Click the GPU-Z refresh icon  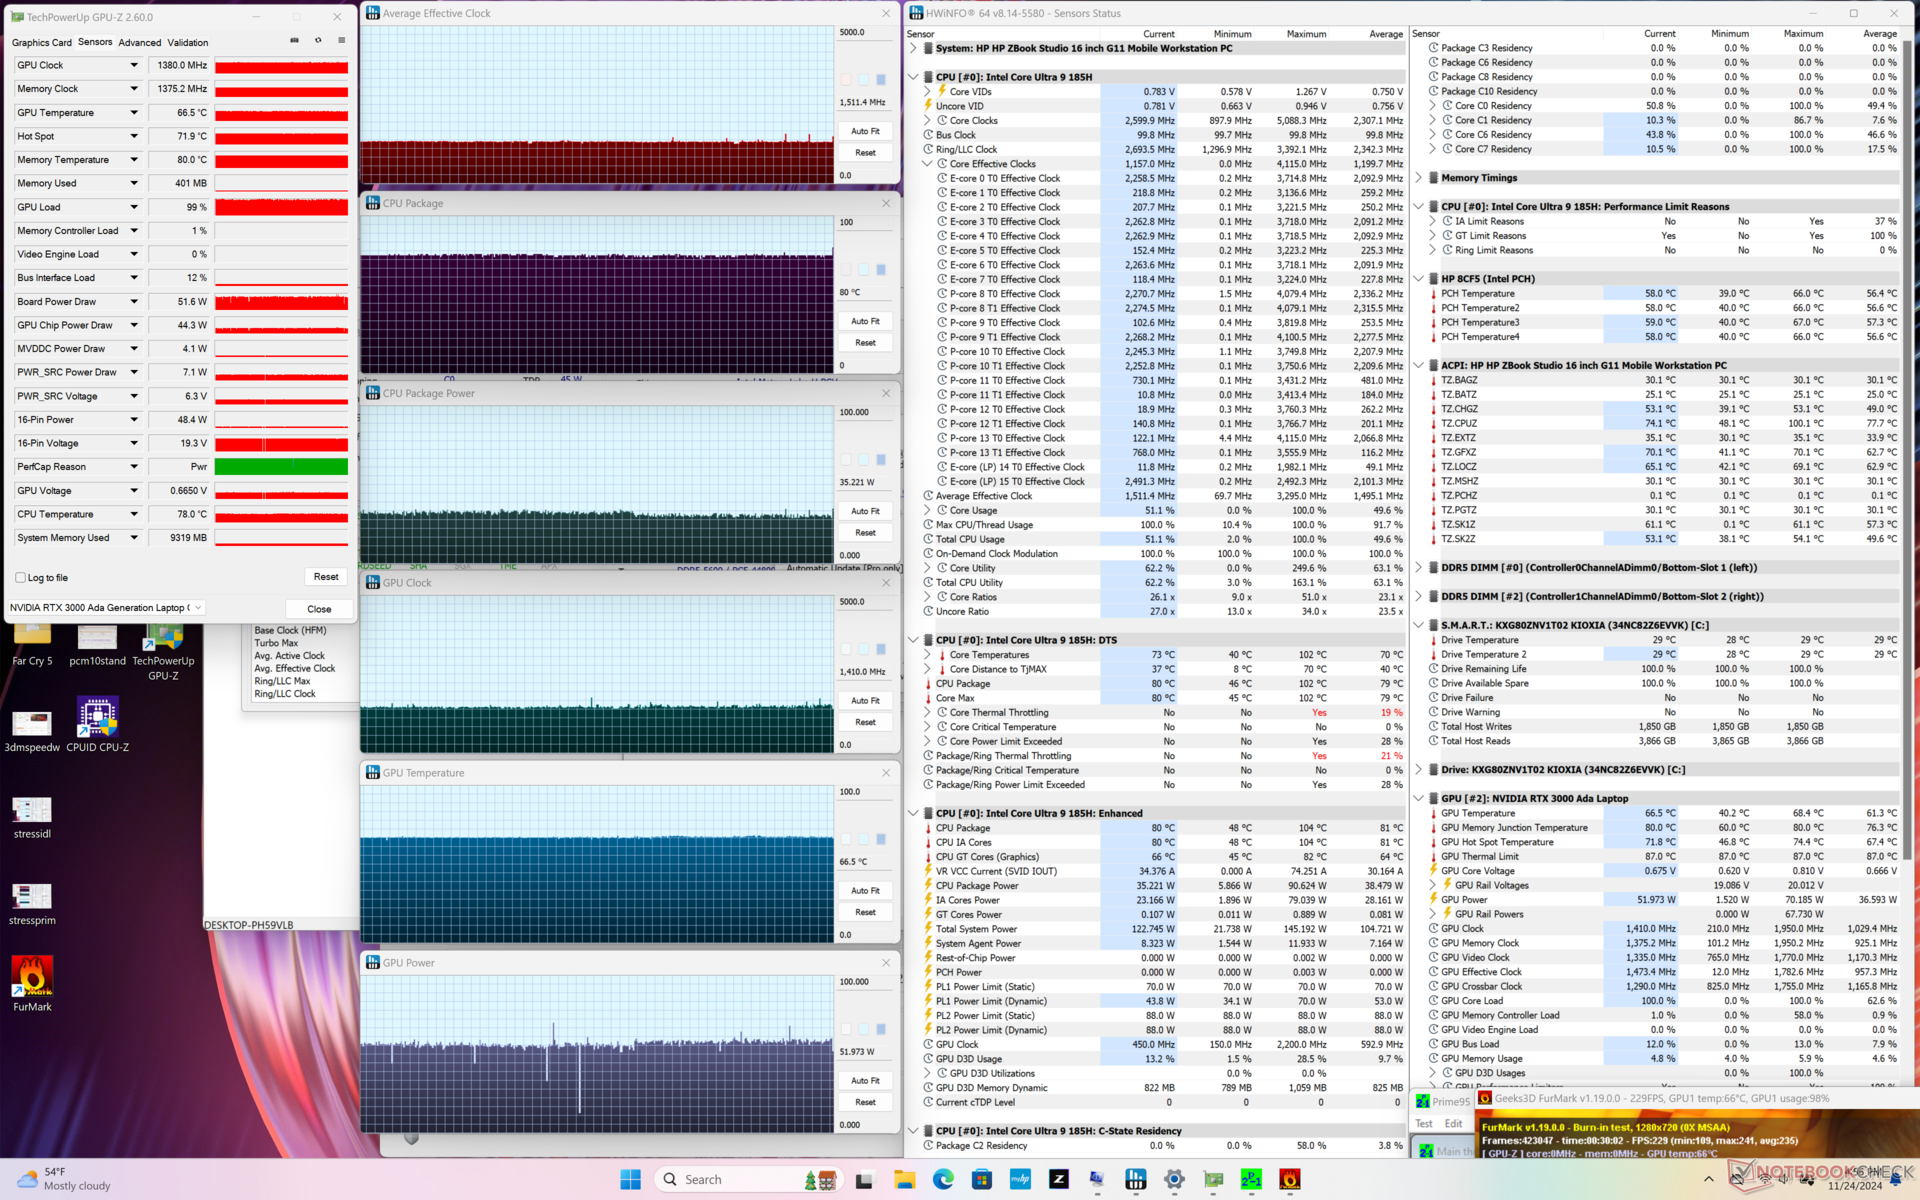[318, 41]
